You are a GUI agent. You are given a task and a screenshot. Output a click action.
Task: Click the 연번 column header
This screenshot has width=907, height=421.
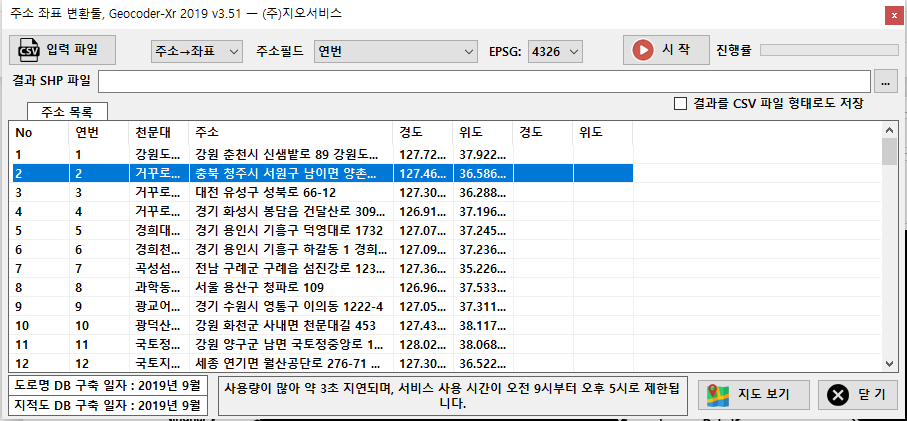[99, 132]
